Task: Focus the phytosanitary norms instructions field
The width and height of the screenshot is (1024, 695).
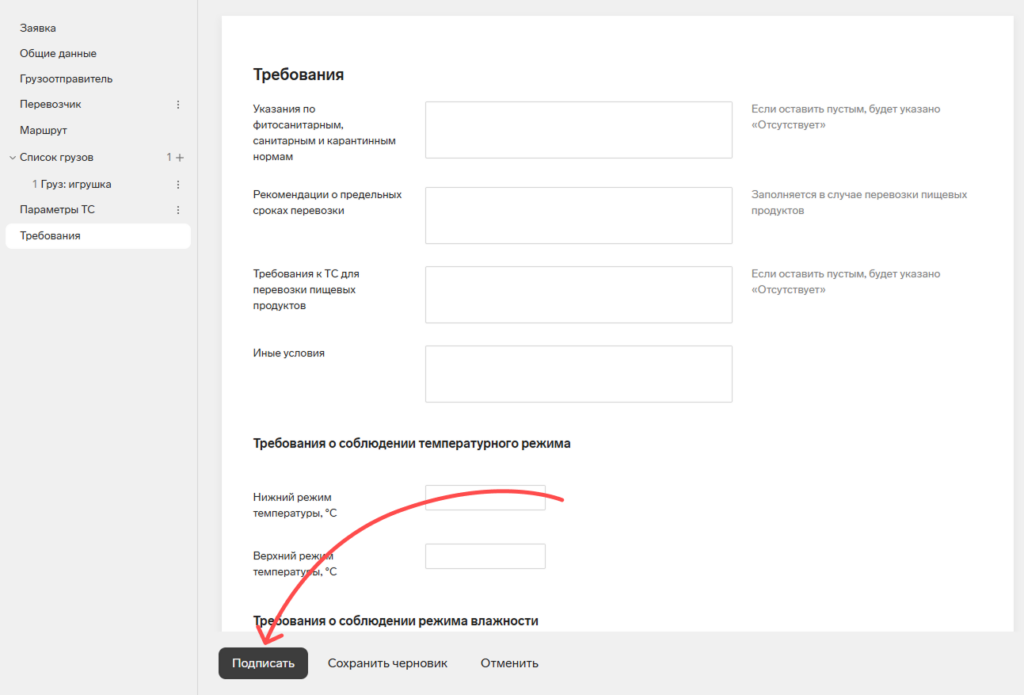Action: tap(579, 129)
